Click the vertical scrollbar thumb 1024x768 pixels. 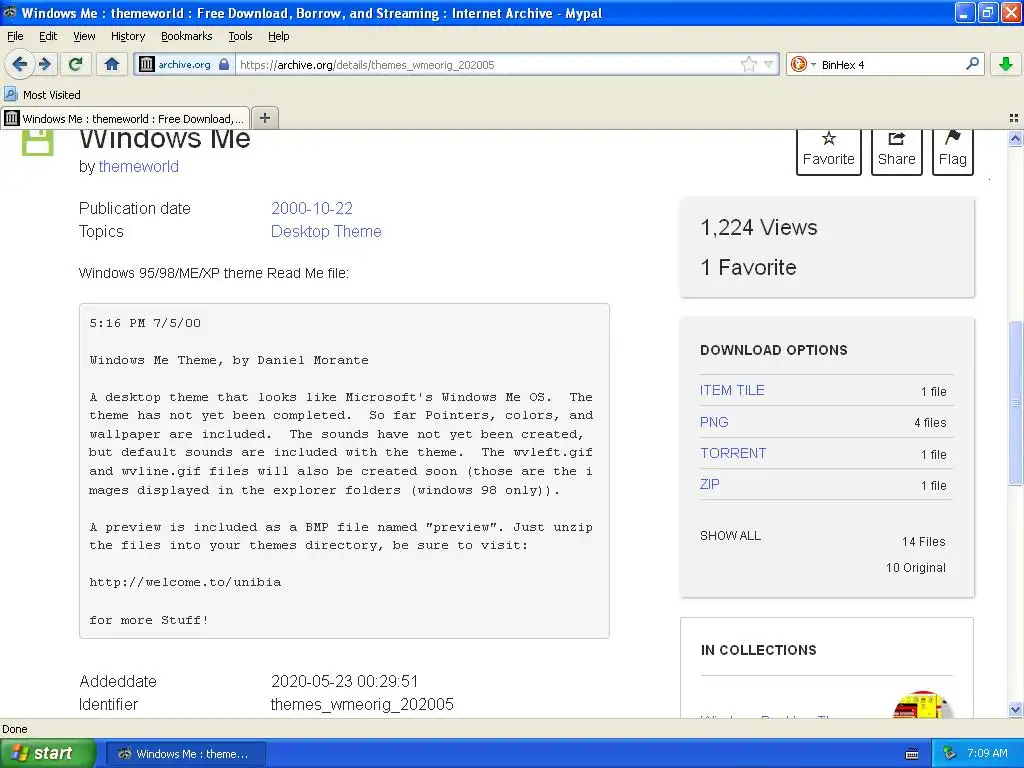point(1015,403)
